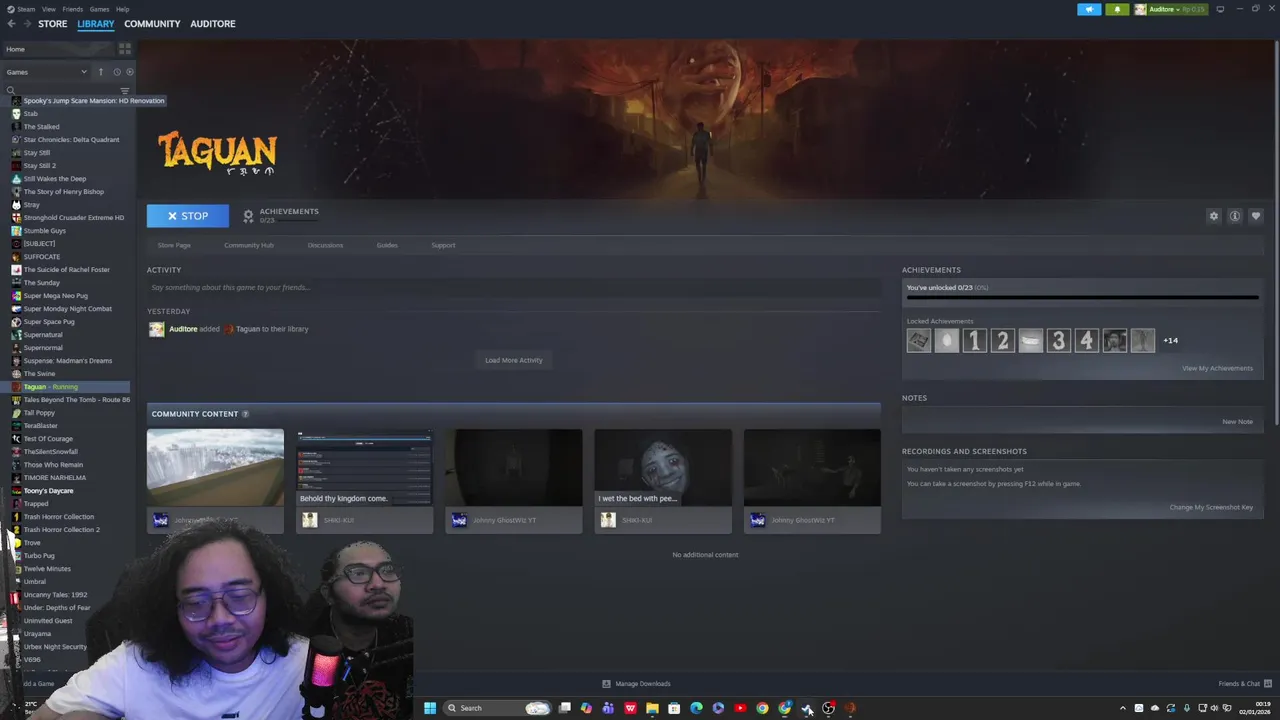Open 'Behold thy kingdom come.' community thumbnail

coord(365,468)
